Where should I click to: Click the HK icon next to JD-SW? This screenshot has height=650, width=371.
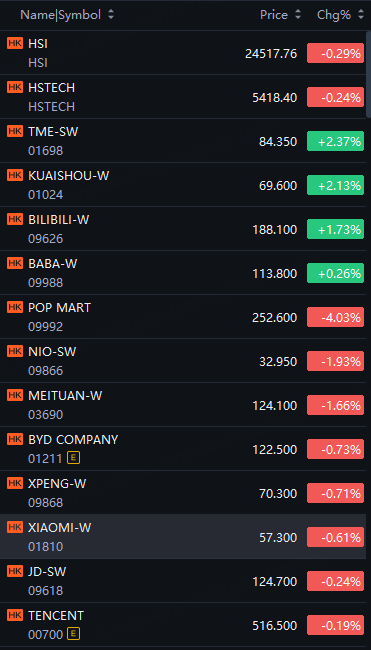pyautogui.click(x=15, y=571)
